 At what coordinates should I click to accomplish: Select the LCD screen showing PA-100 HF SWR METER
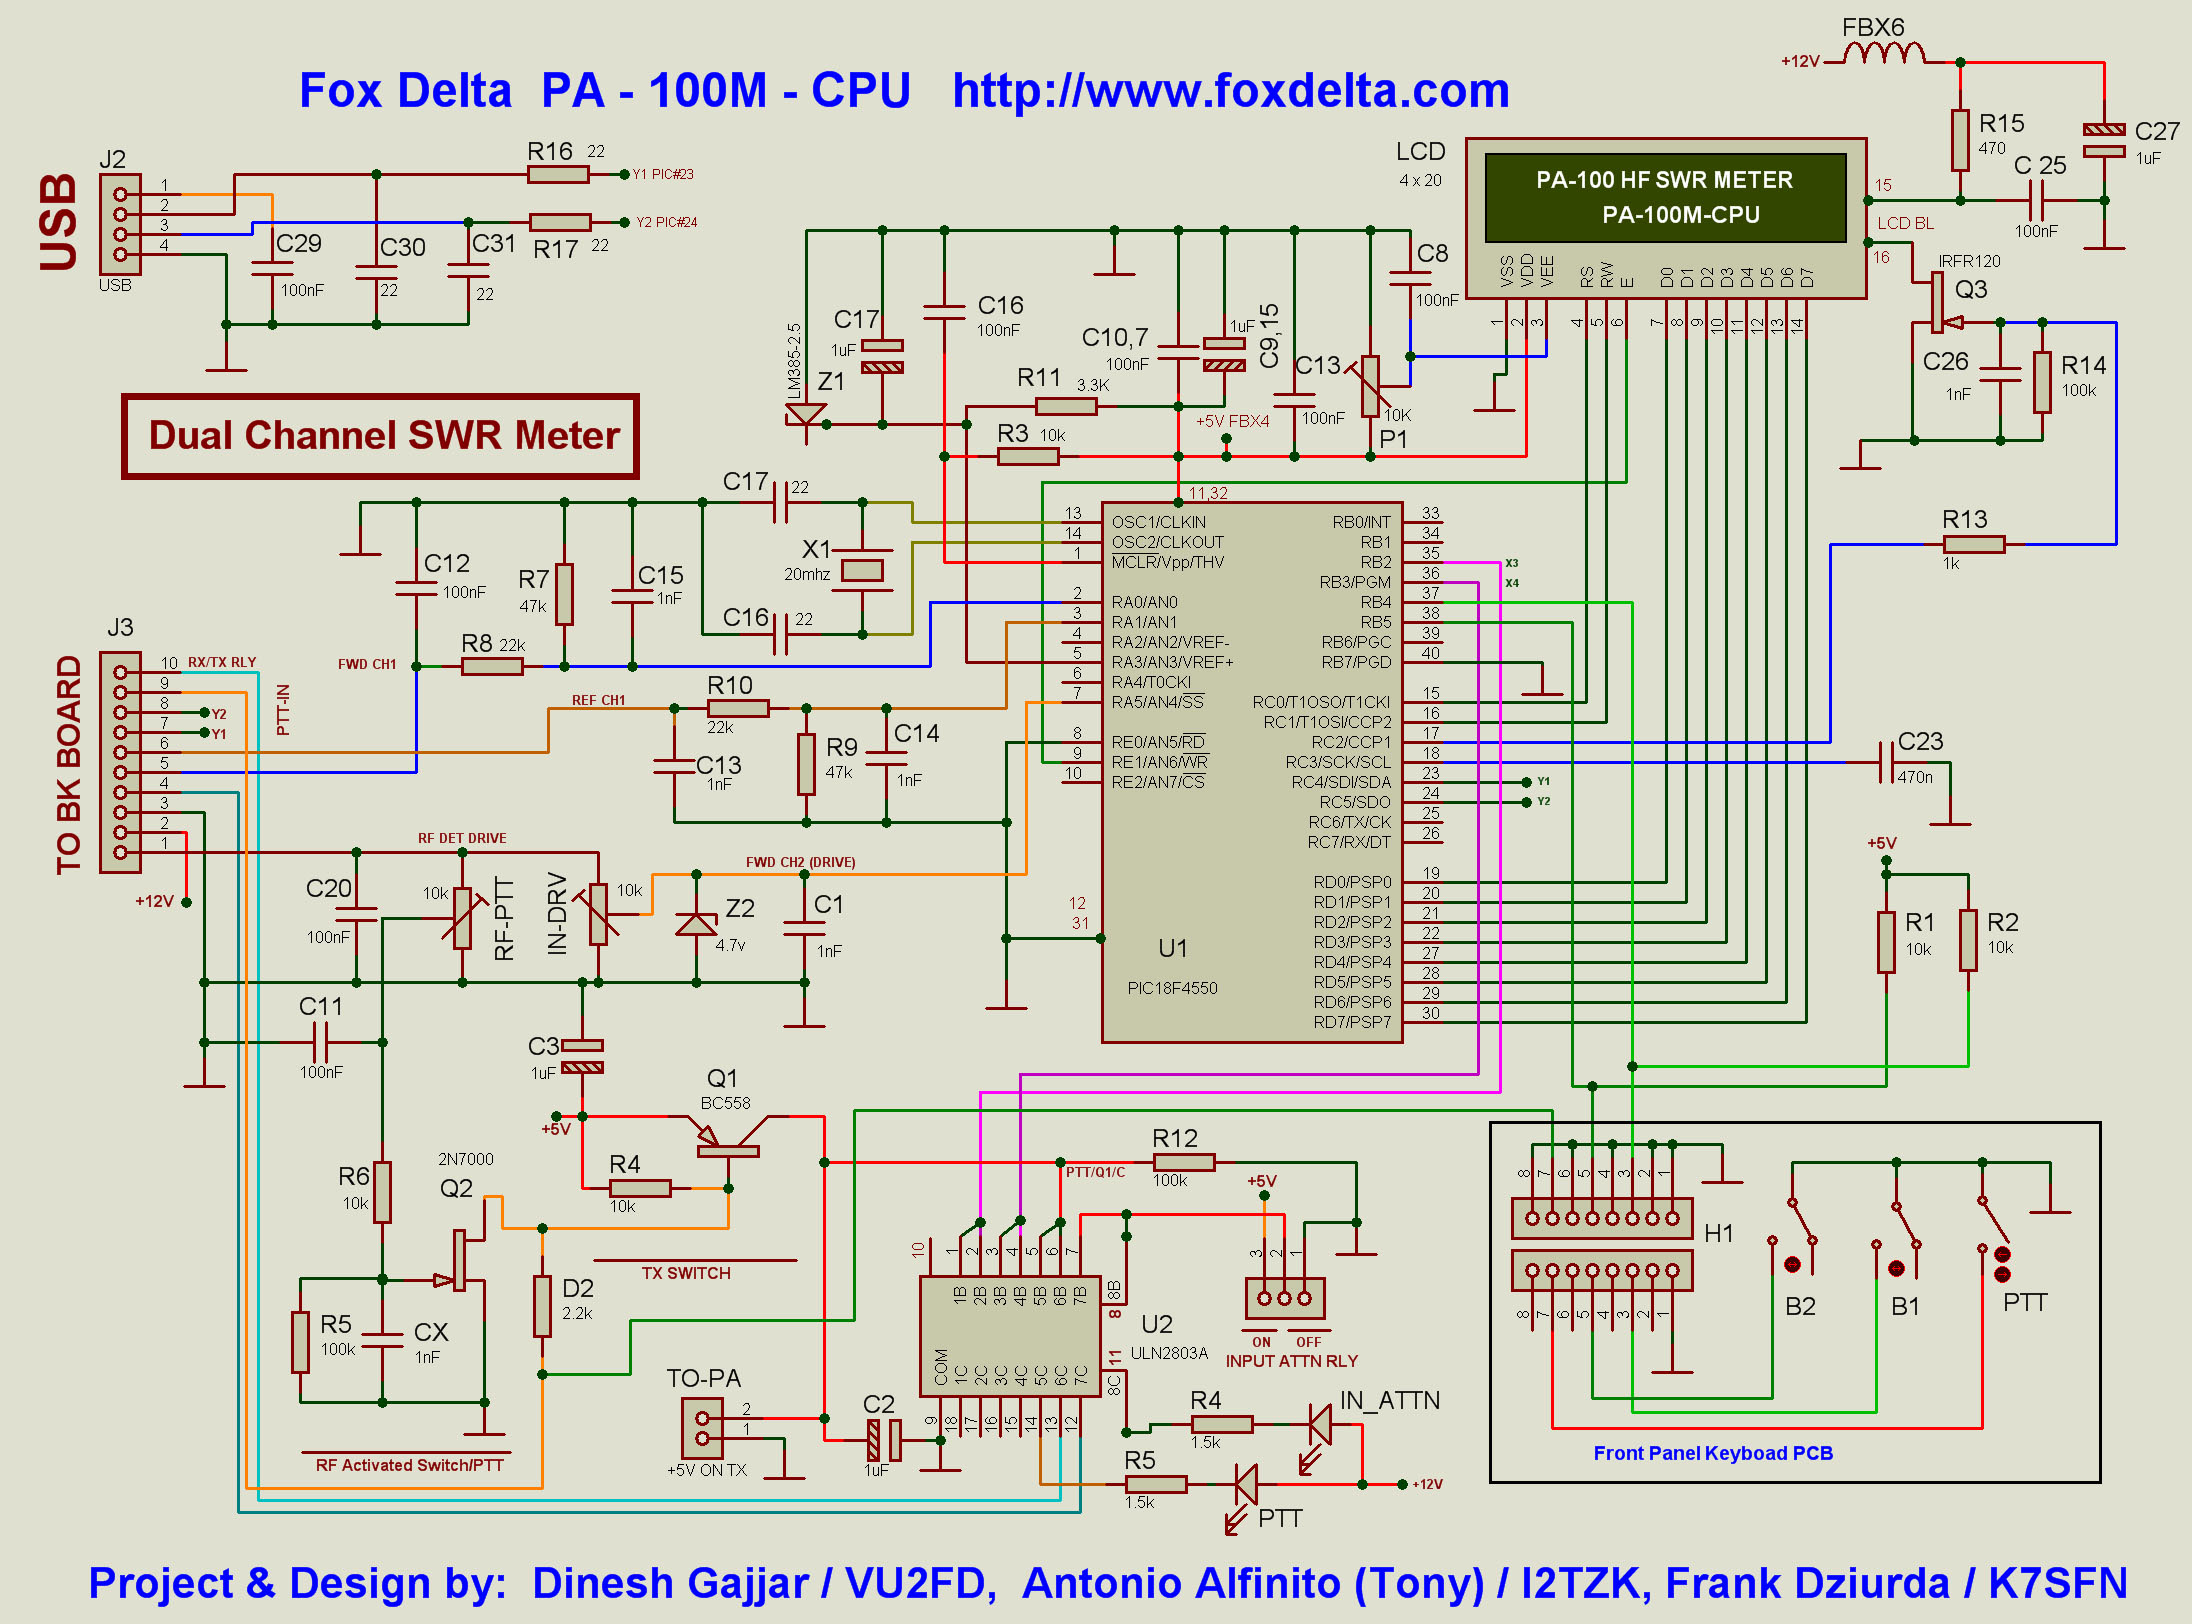pyautogui.click(x=1666, y=197)
